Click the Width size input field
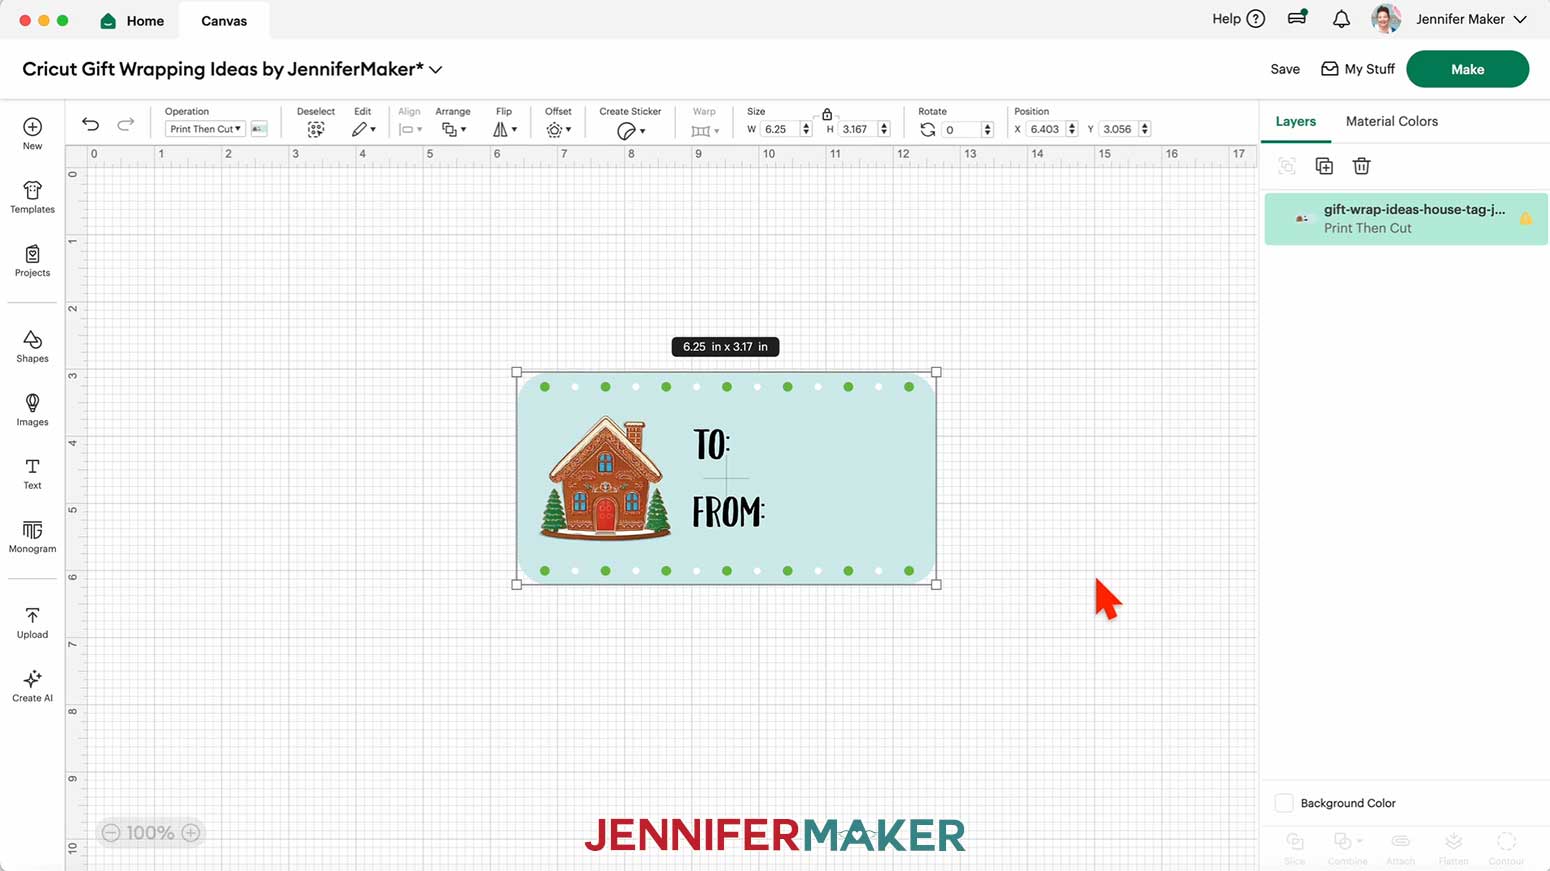The height and width of the screenshot is (871, 1550). (x=780, y=129)
